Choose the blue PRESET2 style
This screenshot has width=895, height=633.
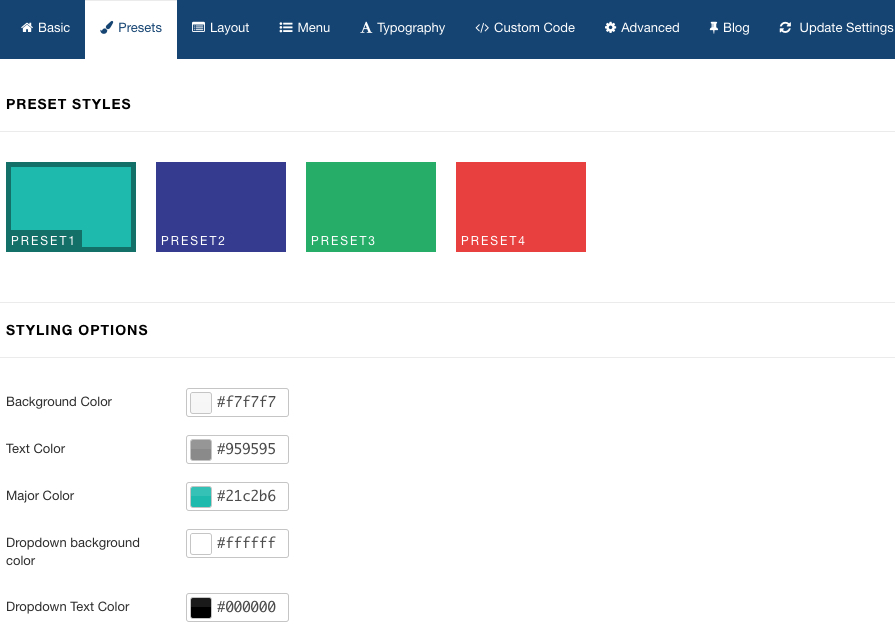(x=221, y=206)
